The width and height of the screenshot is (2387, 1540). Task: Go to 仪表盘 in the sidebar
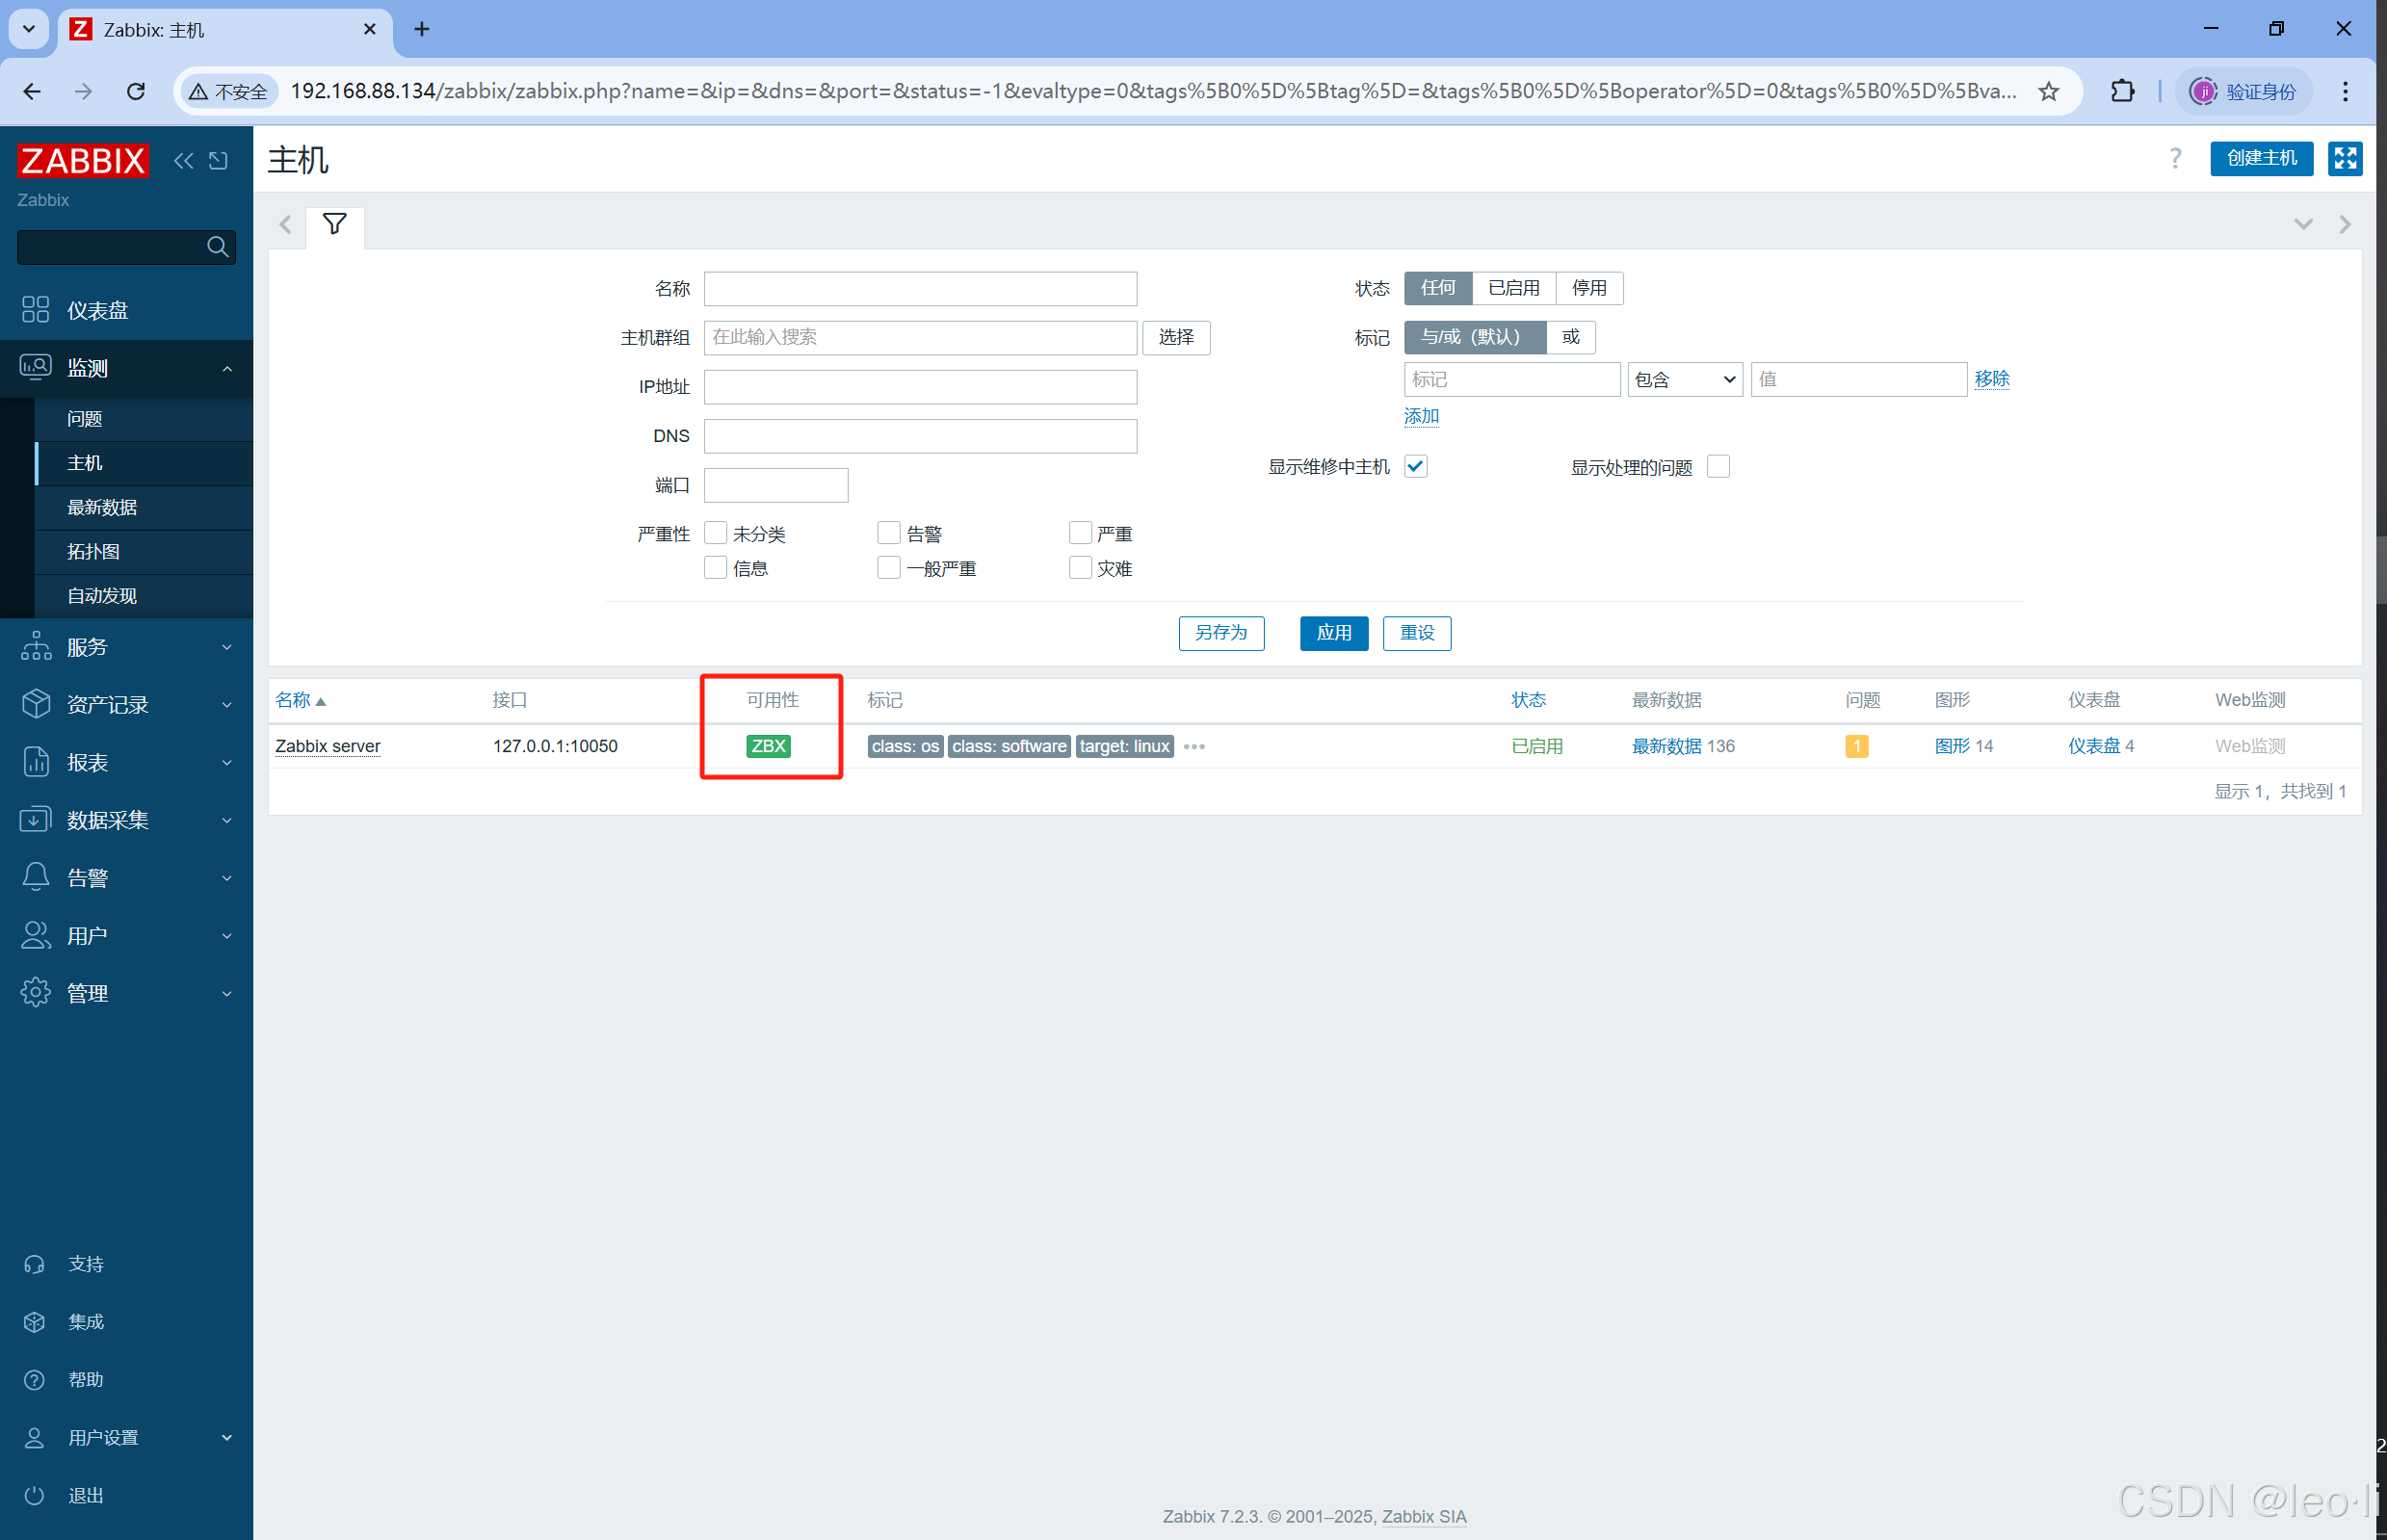pos(98,310)
